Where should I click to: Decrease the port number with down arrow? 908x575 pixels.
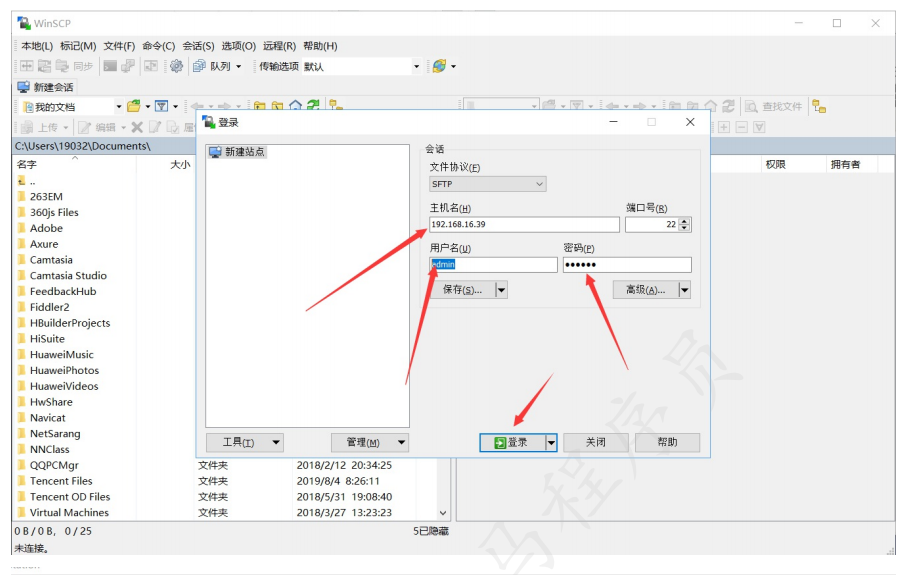point(684,228)
